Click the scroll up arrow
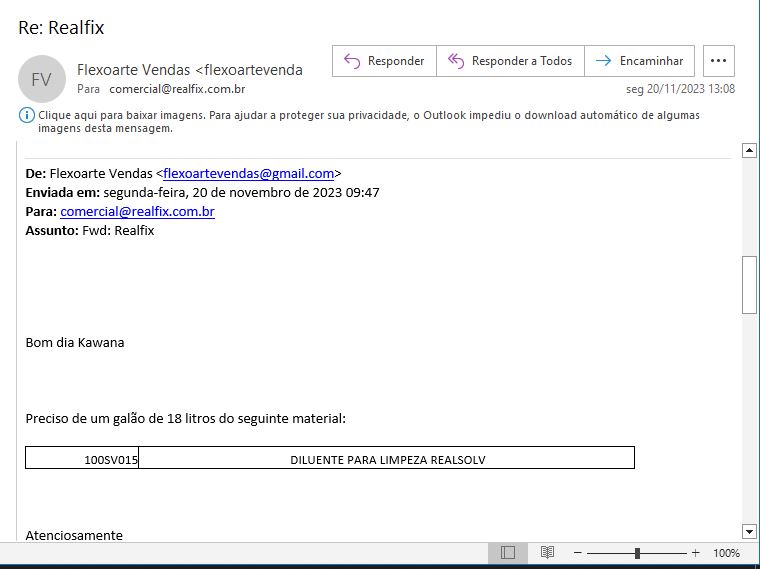The image size is (760, 569). coord(749,150)
